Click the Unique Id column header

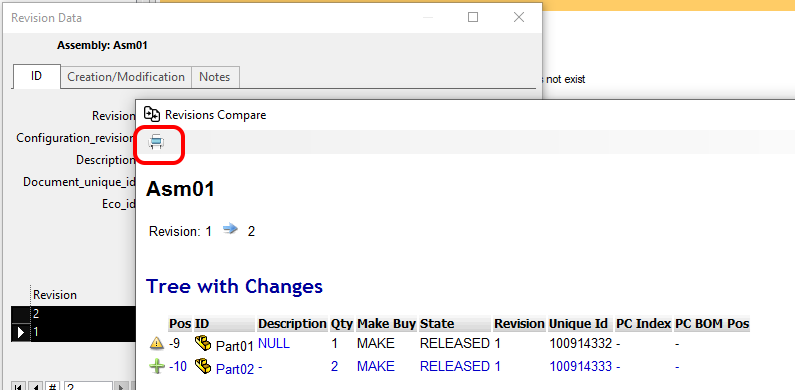tap(581, 324)
